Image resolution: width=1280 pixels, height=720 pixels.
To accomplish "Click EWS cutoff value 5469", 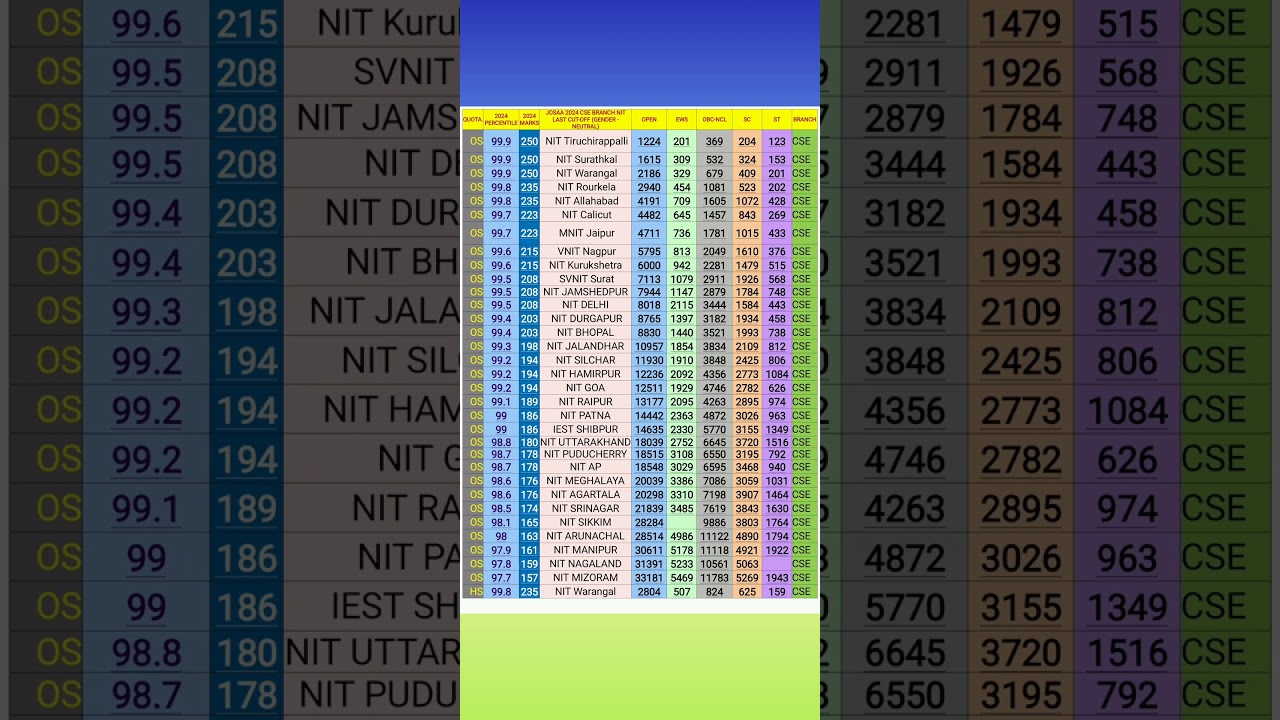I will pyautogui.click(x=682, y=578).
